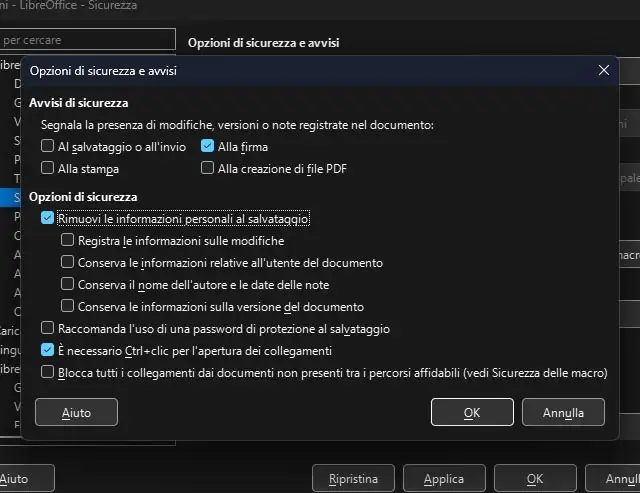Check 'Conserva le informazioni sulla versione' box
640x493 pixels.
pyautogui.click(x=68, y=307)
